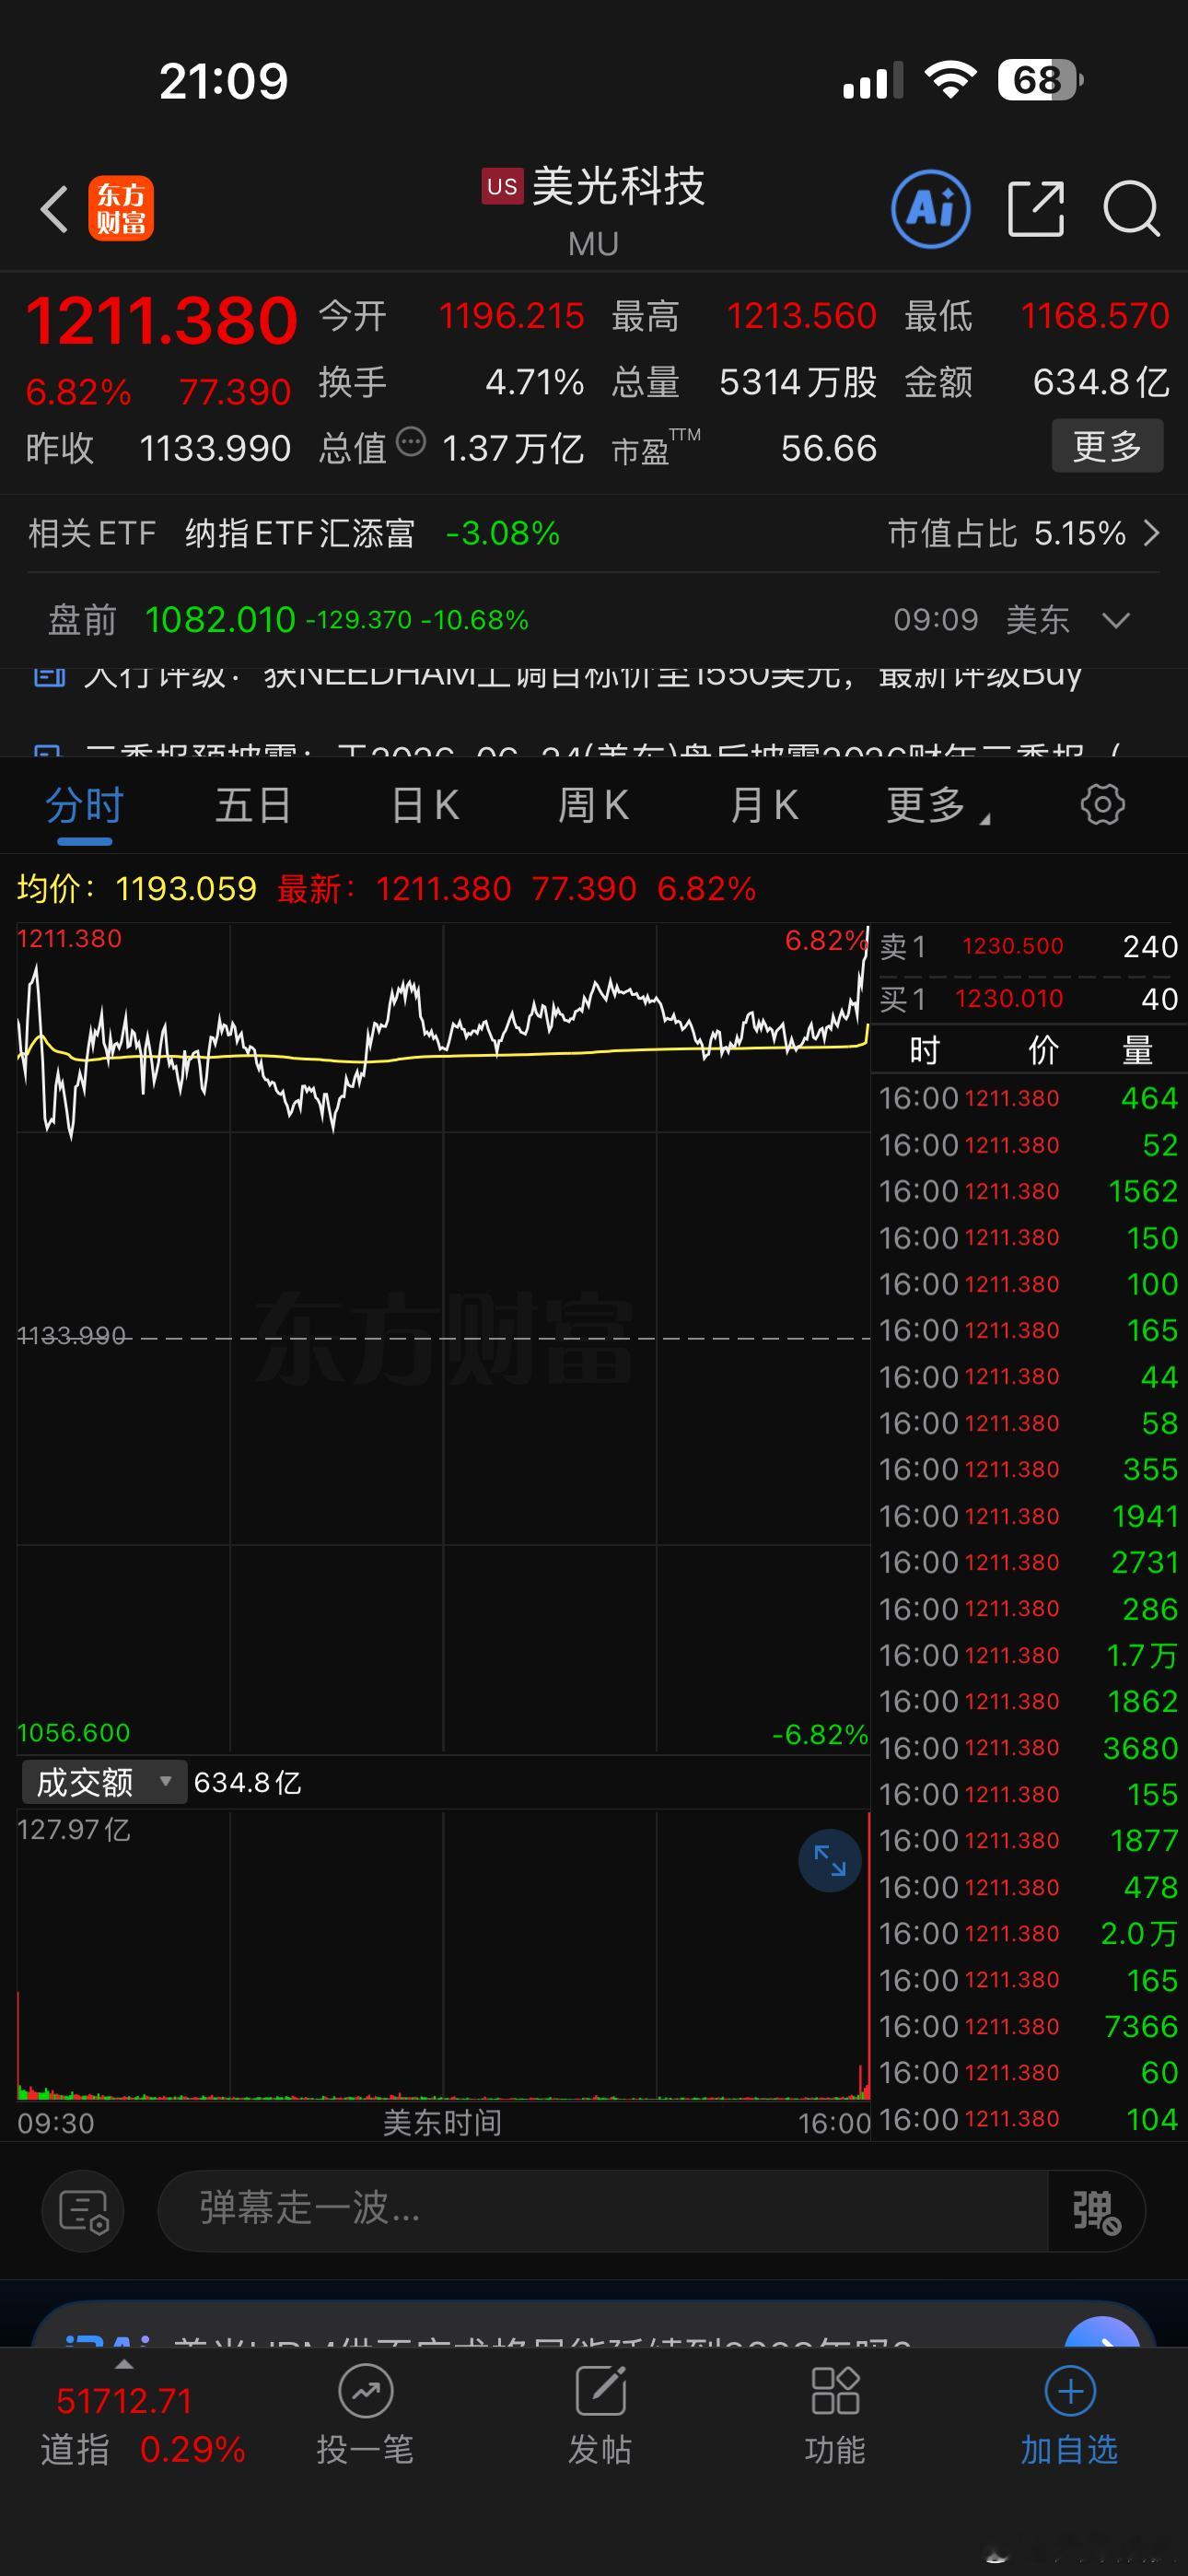Open the search magnifier icon

point(1131,209)
